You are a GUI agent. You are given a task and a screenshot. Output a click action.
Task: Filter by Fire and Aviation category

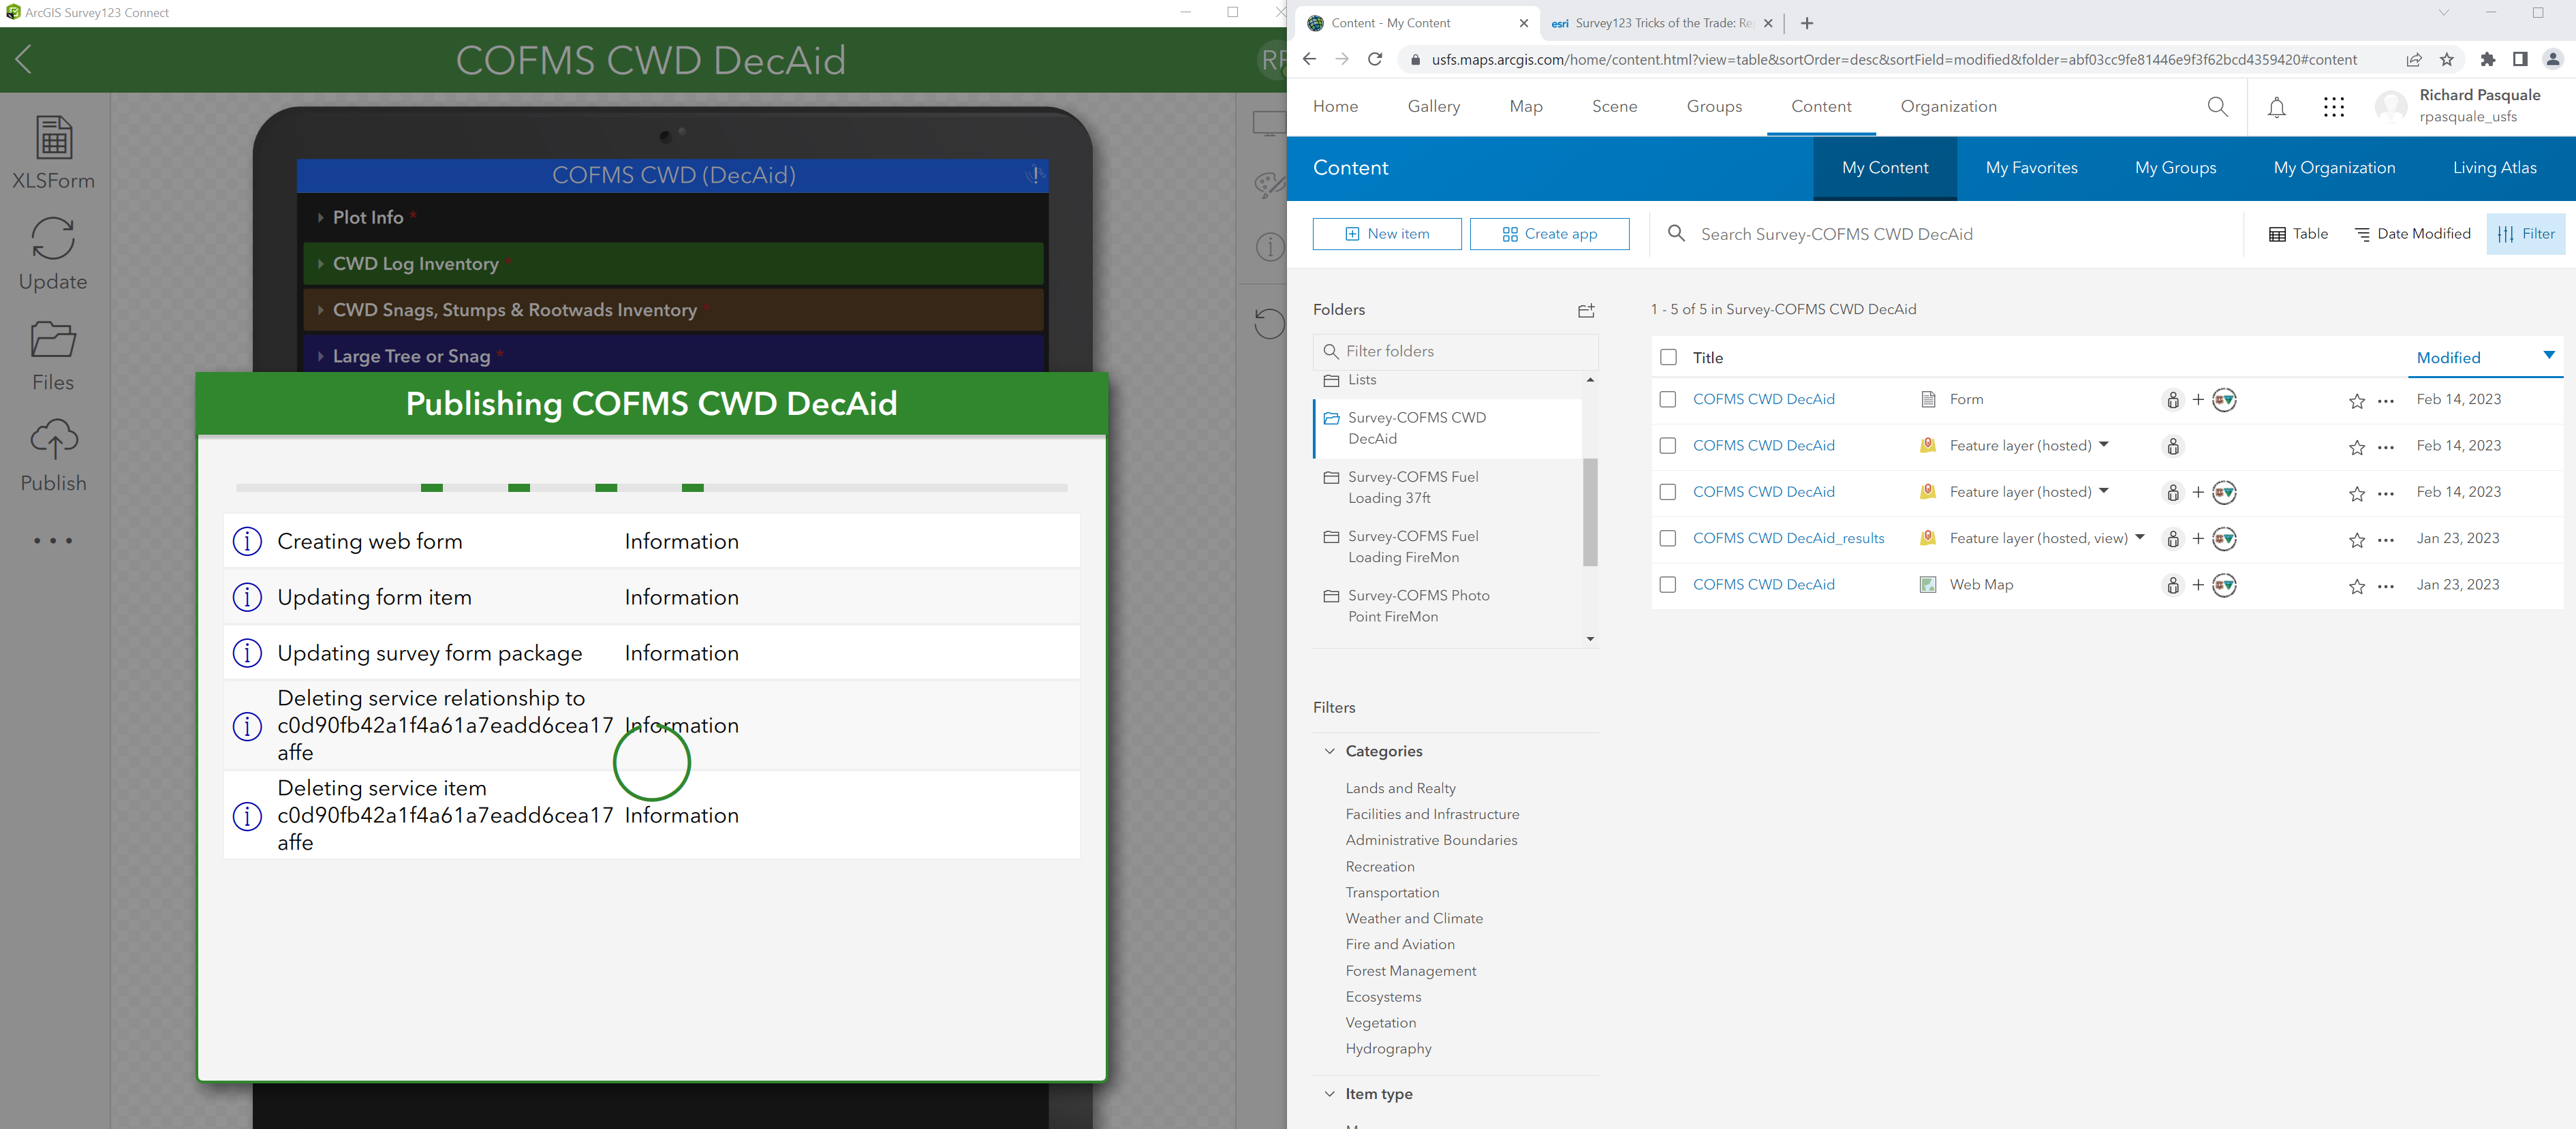[x=1400, y=944]
